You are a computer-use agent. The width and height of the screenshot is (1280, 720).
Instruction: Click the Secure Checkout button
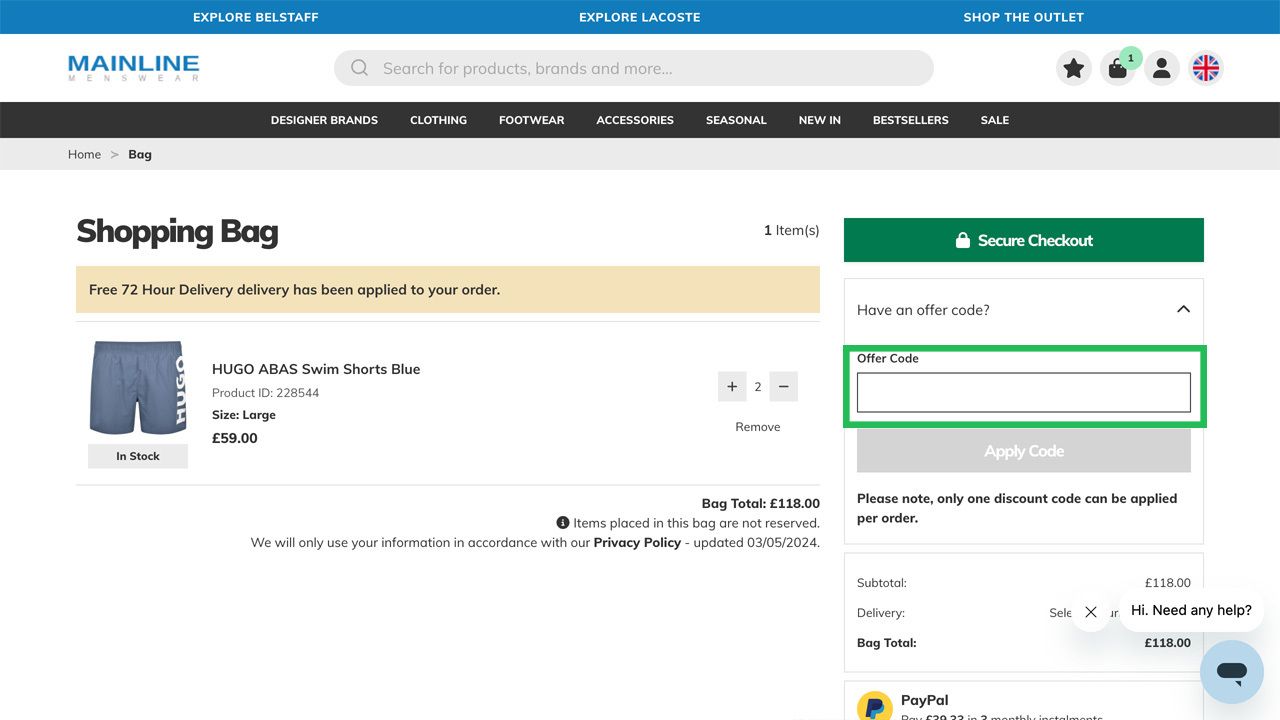1024,240
